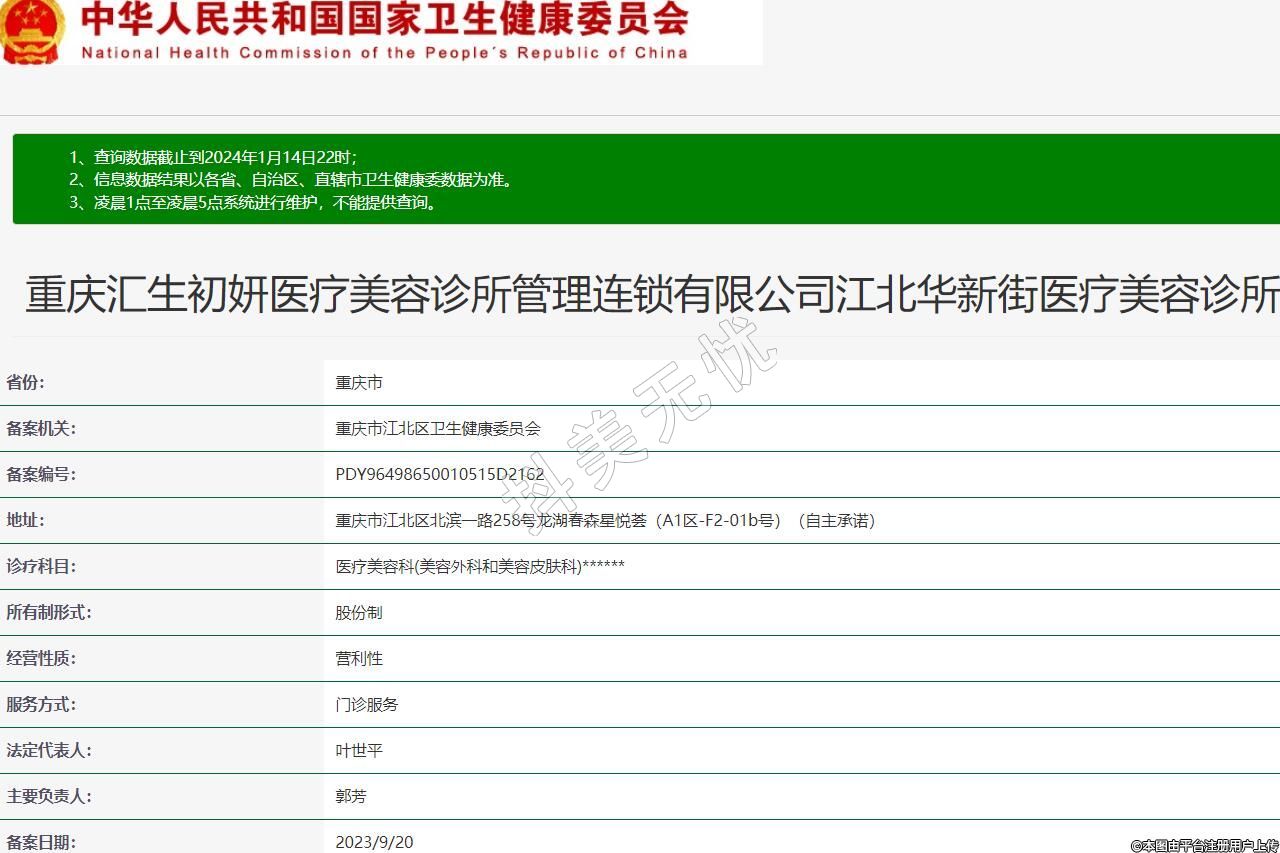The width and height of the screenshot is (1280, 853).
Task: Select the filing authority value 重庆市江北区卫生健康委员会
Action: tap(438, 429)
